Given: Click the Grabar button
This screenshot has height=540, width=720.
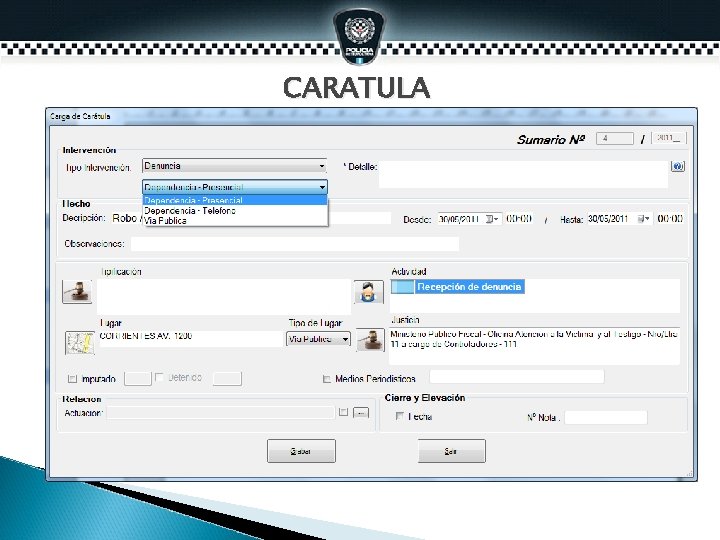Looking at the screenshot, I should click(x=301, y=451).
